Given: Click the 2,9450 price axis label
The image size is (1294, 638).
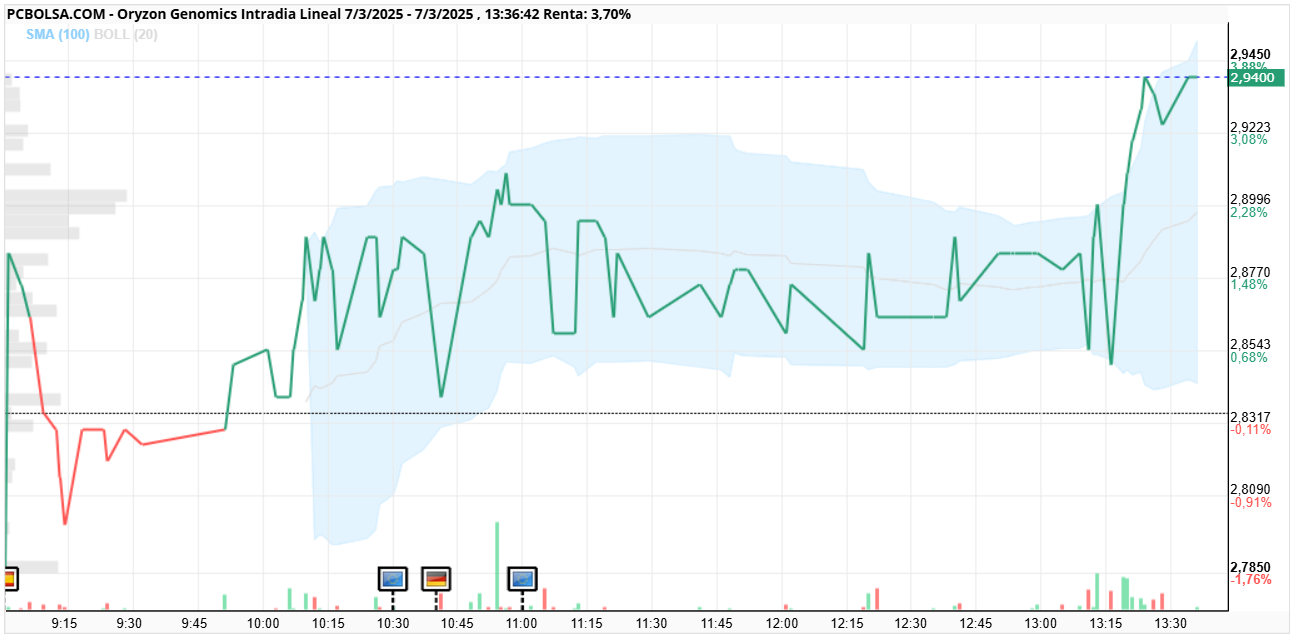Looking at the screenshot, I should [x=1251, y=54].
